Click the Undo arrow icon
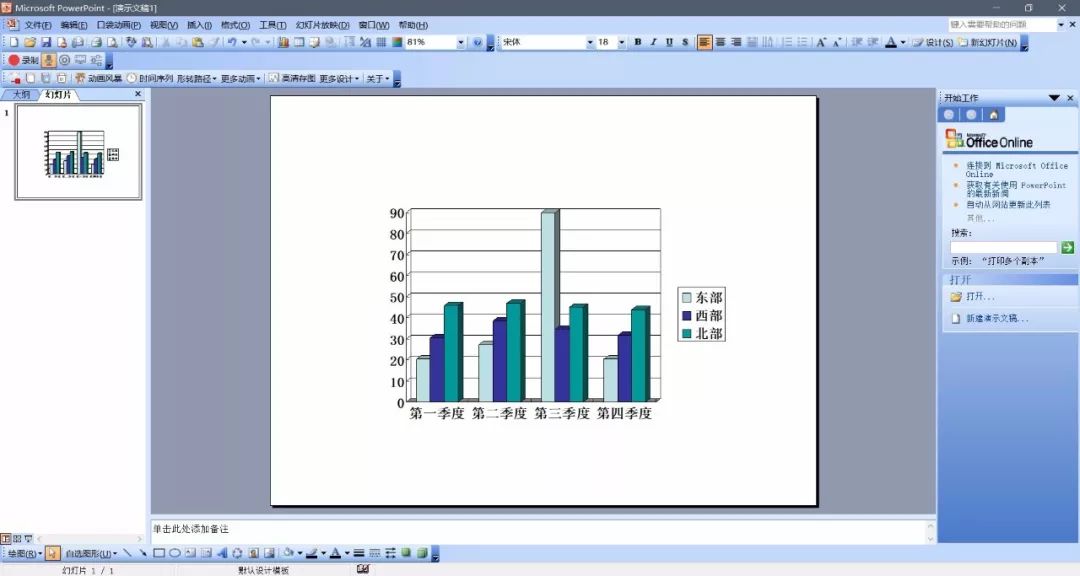1080x576 pixels. 232,42
